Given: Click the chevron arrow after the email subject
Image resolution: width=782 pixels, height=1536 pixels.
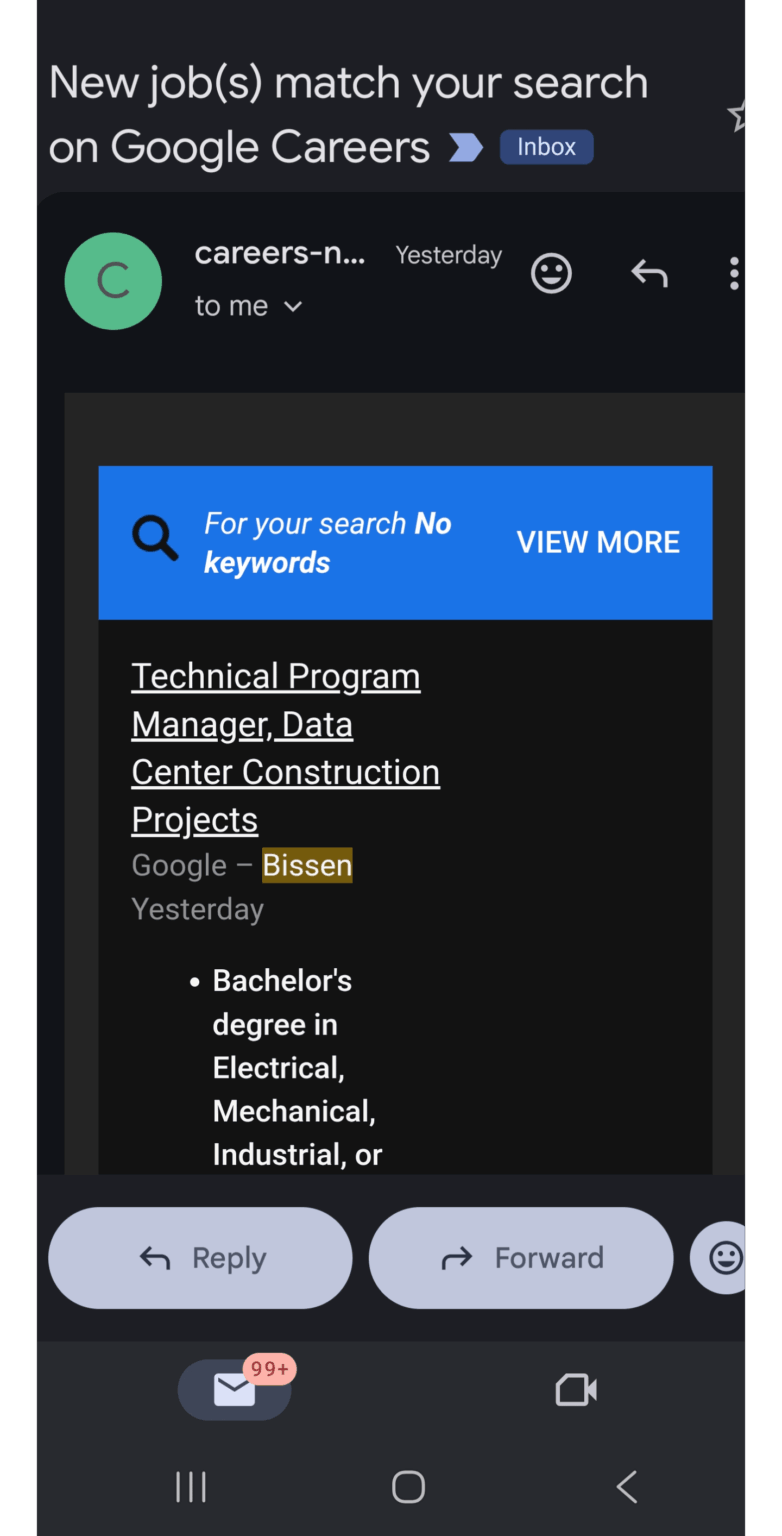Looking at the screenshot, I should click(463, 147).
